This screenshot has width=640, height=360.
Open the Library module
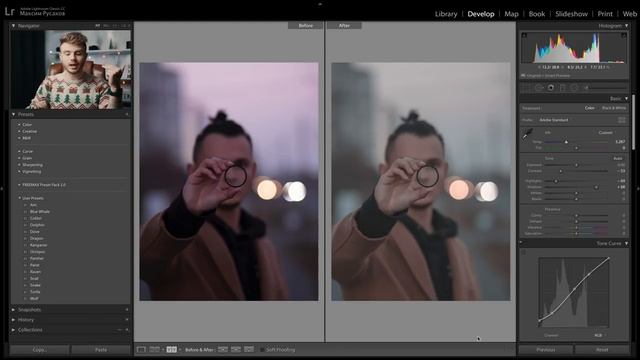[446, 14]
